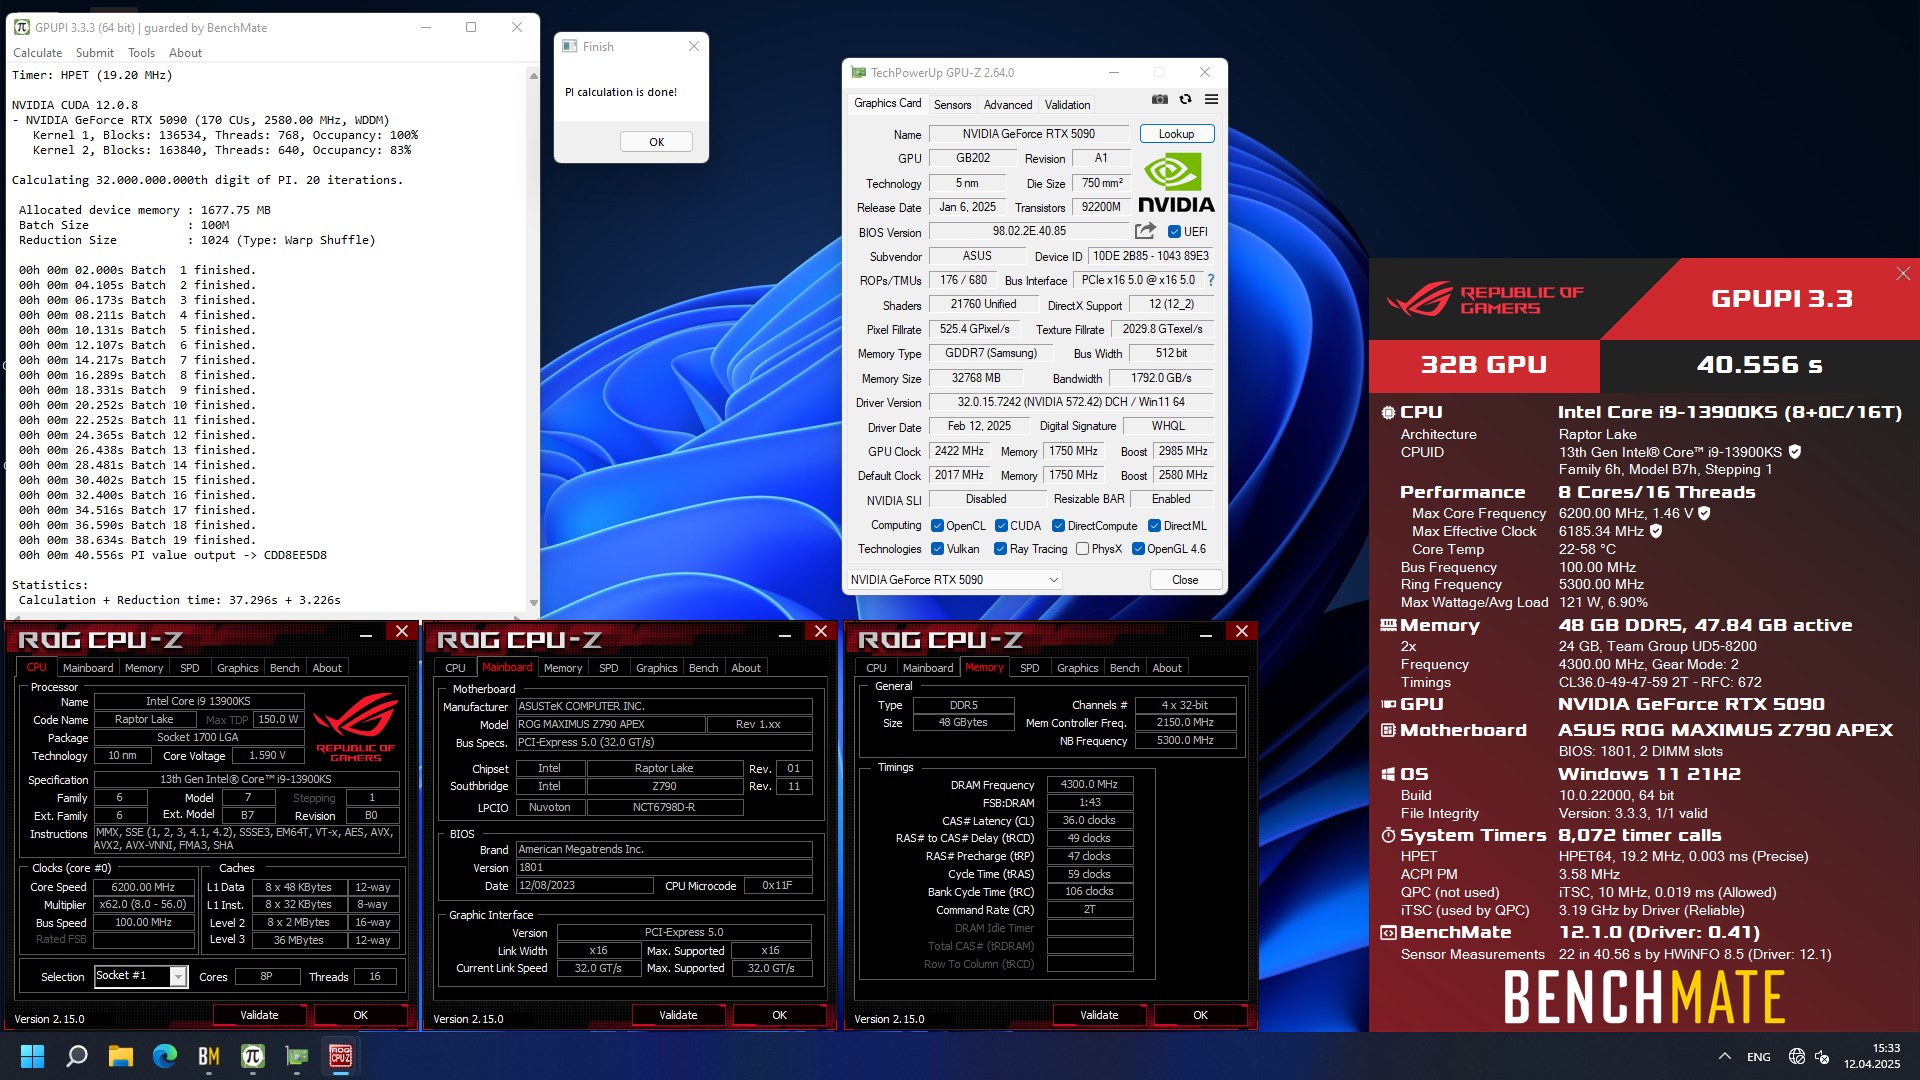Viewport: 1920px width, 1080px height.
Task: Open Graphics tab in CPU-Z Mainboard window
Action: pos(656,668)
